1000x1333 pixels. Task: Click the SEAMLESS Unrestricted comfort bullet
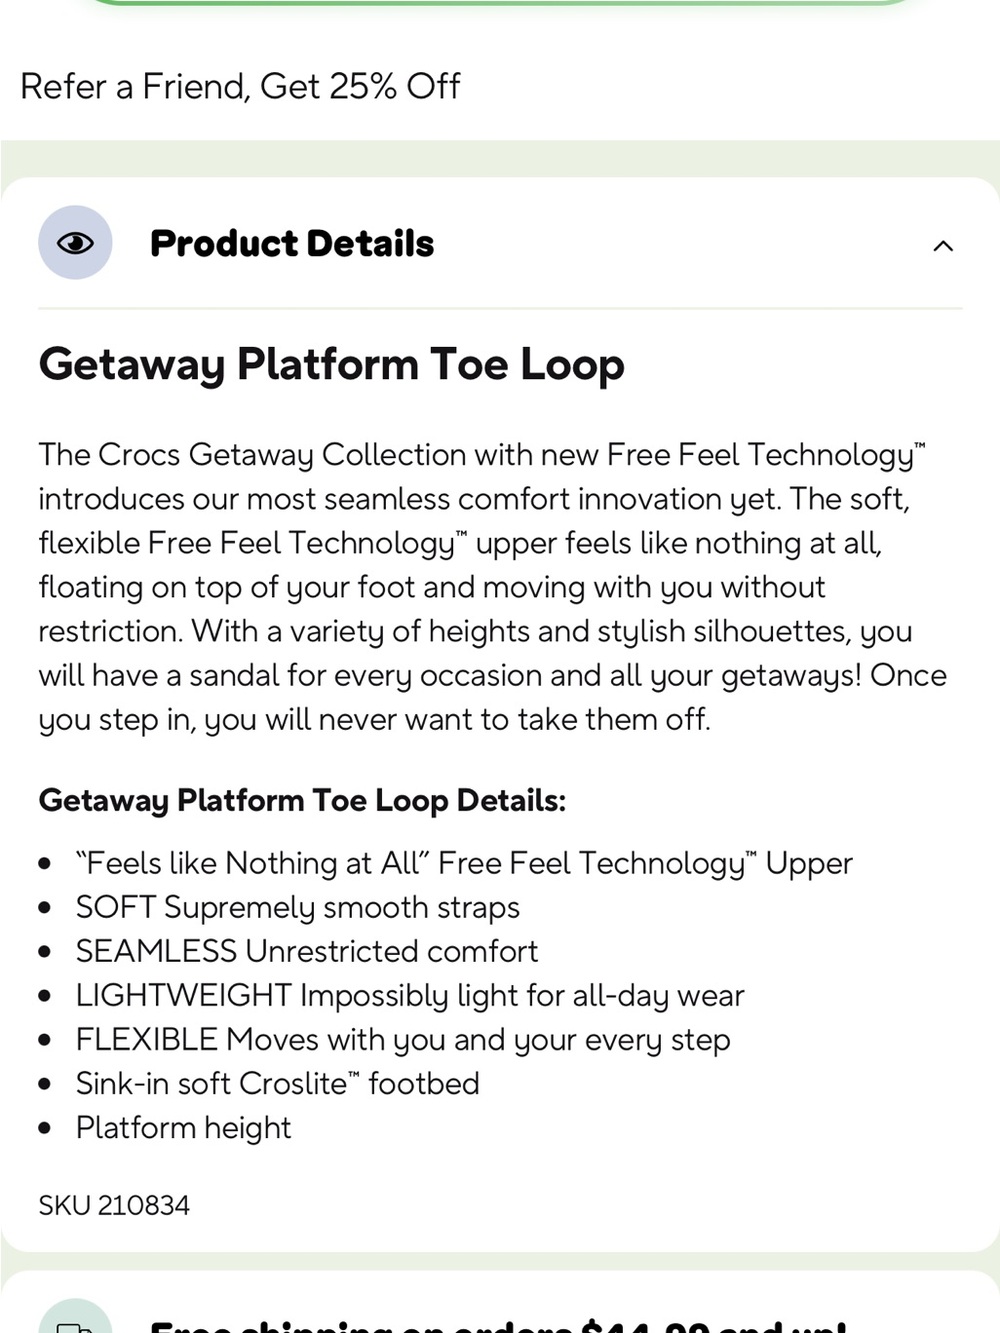click(307, 951)
